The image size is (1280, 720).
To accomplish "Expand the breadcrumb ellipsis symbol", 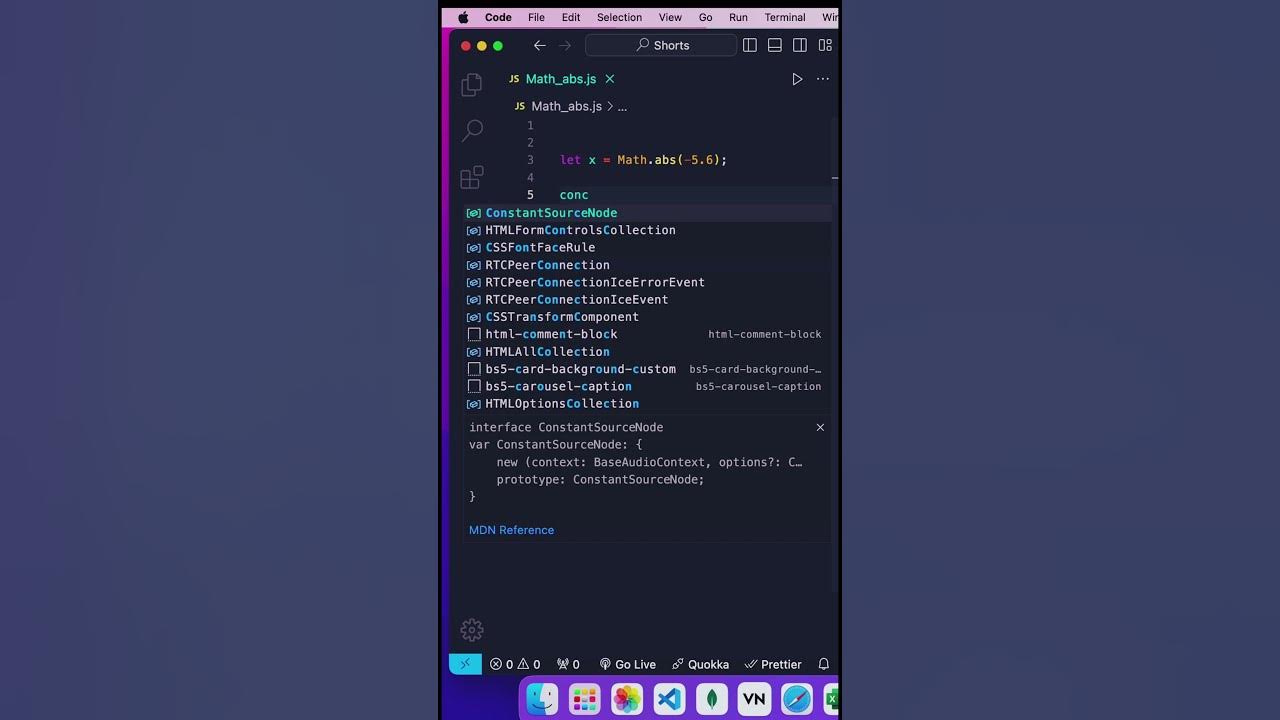I will [x=622, y=106].
